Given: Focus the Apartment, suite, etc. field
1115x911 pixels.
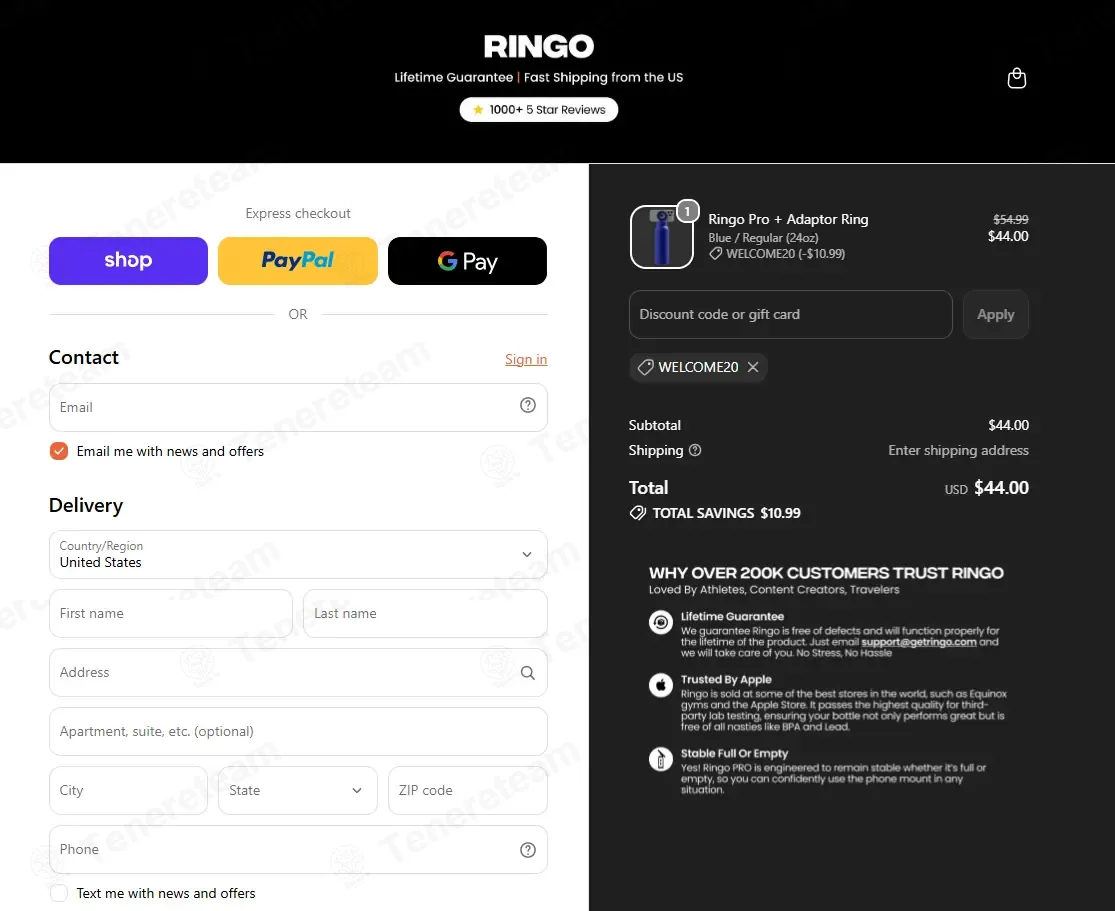Looking at the screenshot, I should click(x=298, y=731).
